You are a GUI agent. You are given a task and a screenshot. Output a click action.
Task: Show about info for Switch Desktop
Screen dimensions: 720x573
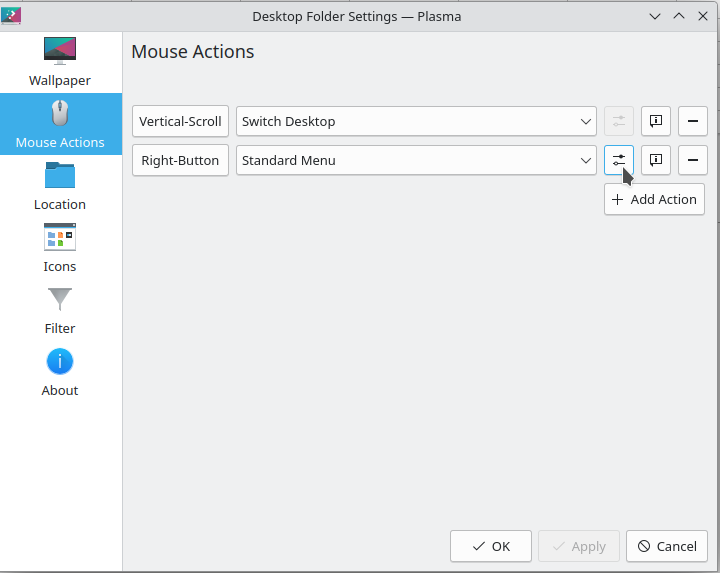656,121
